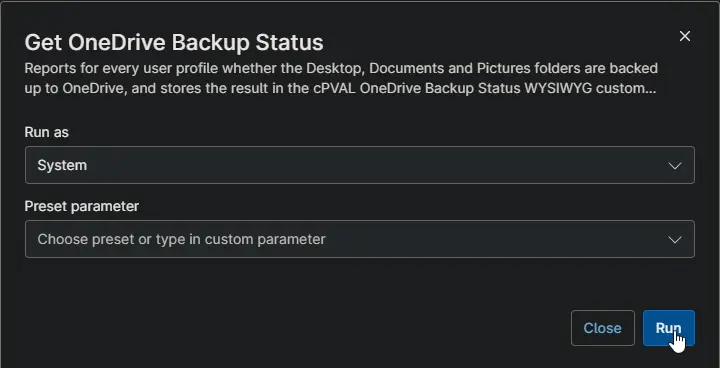This screenshot has height=368, width=720.
Task: Dismiss the dialog using the X icon
Action: click(684, 36)
